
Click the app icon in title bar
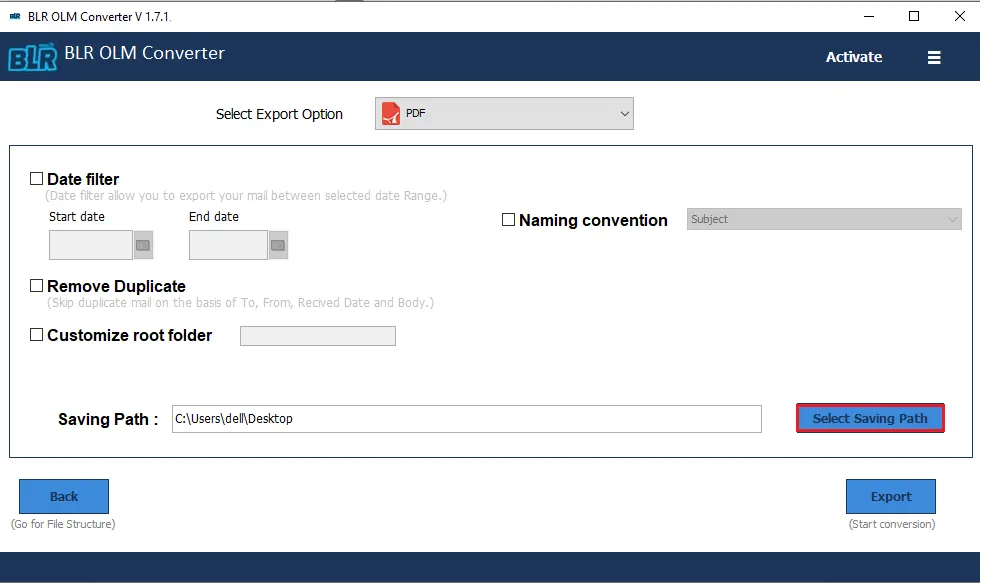(14, 16)
